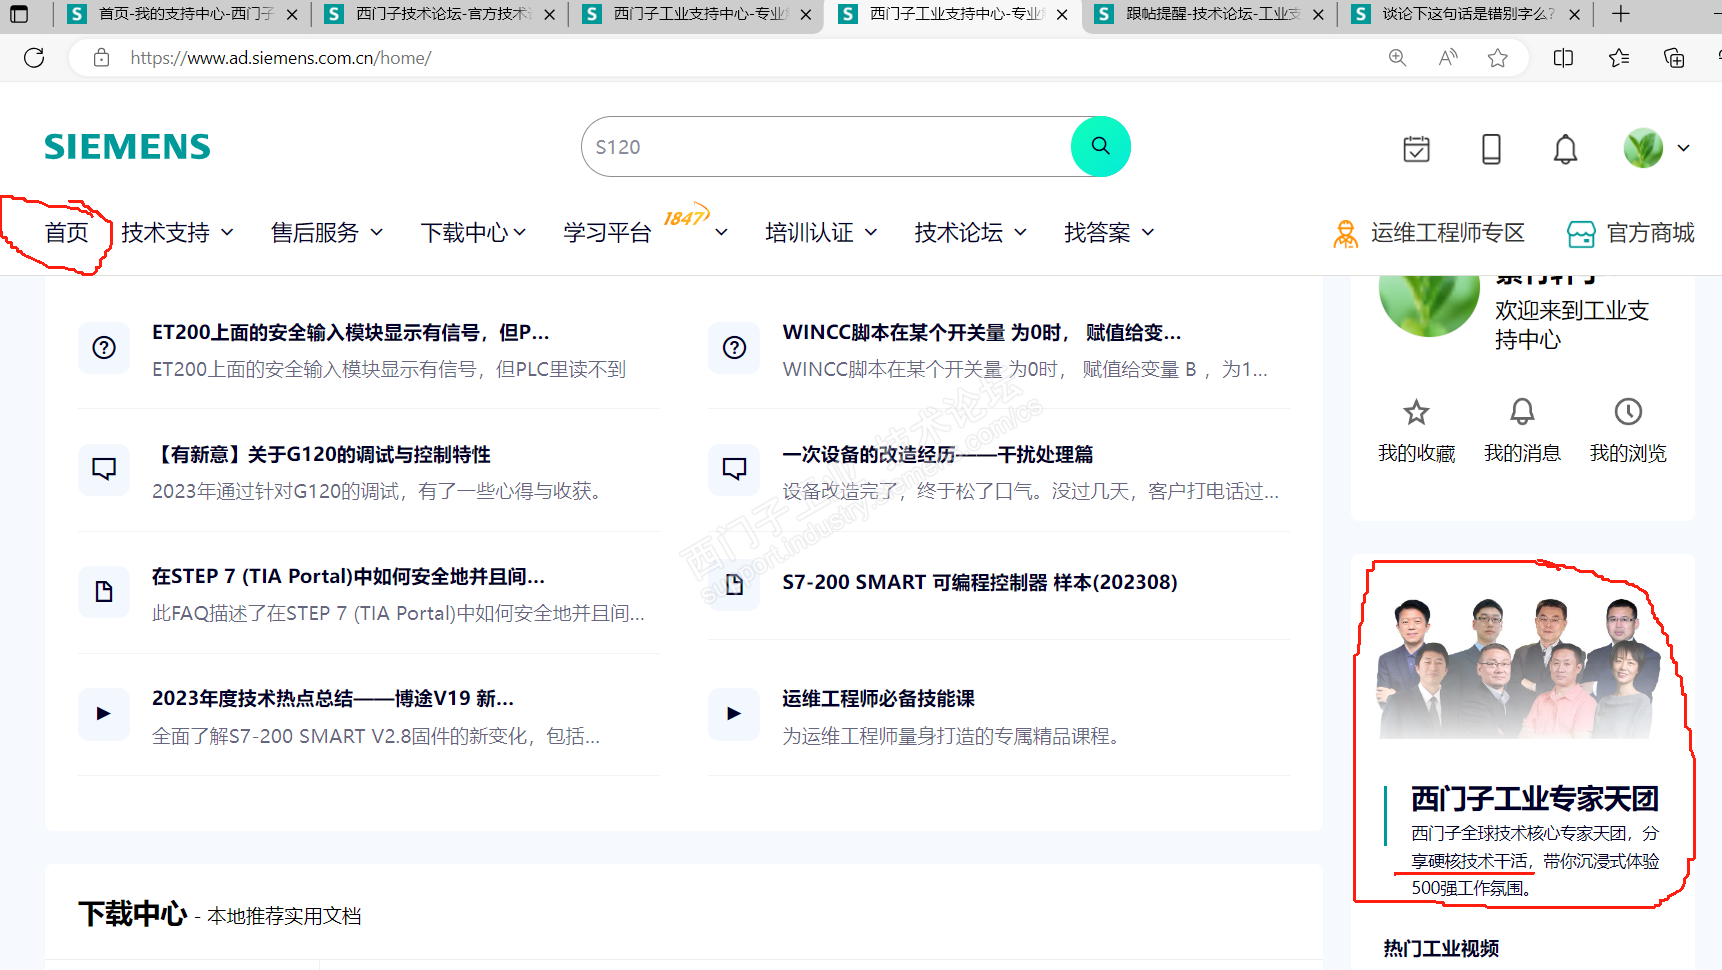The height and width of the screenshot is (970, 1722).
Task: Click the green leaf user avatar
Action: [1643, 148]
